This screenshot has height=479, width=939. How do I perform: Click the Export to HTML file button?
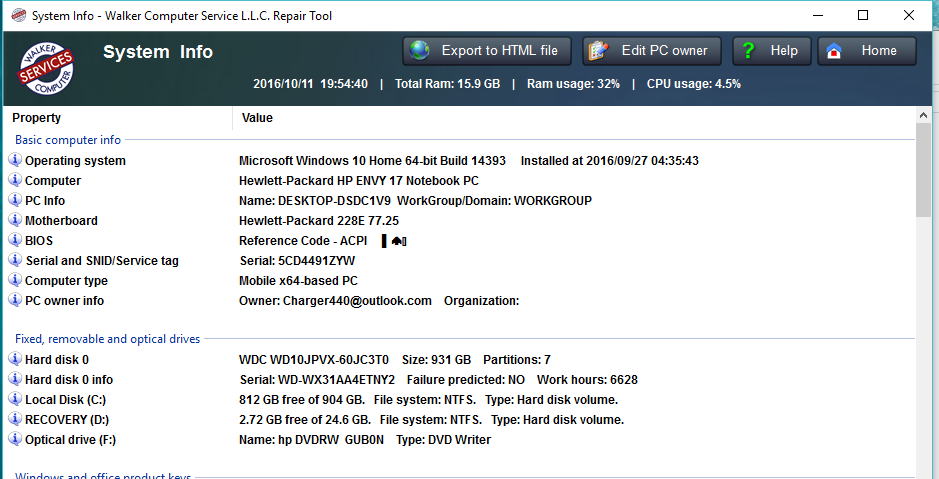(487, 51)
